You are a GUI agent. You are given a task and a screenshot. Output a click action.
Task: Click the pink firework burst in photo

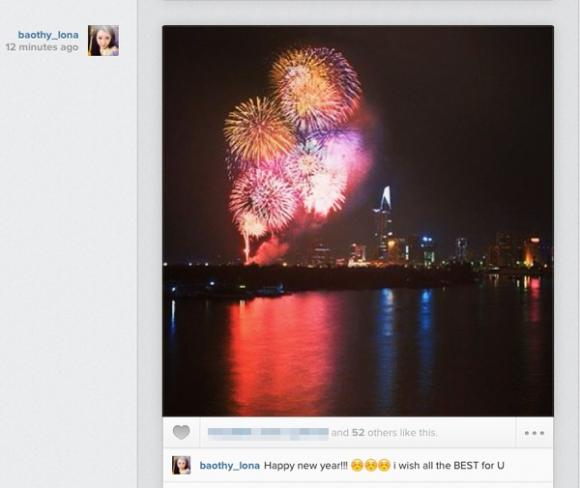pyautogui.click(x=264, y=198)
